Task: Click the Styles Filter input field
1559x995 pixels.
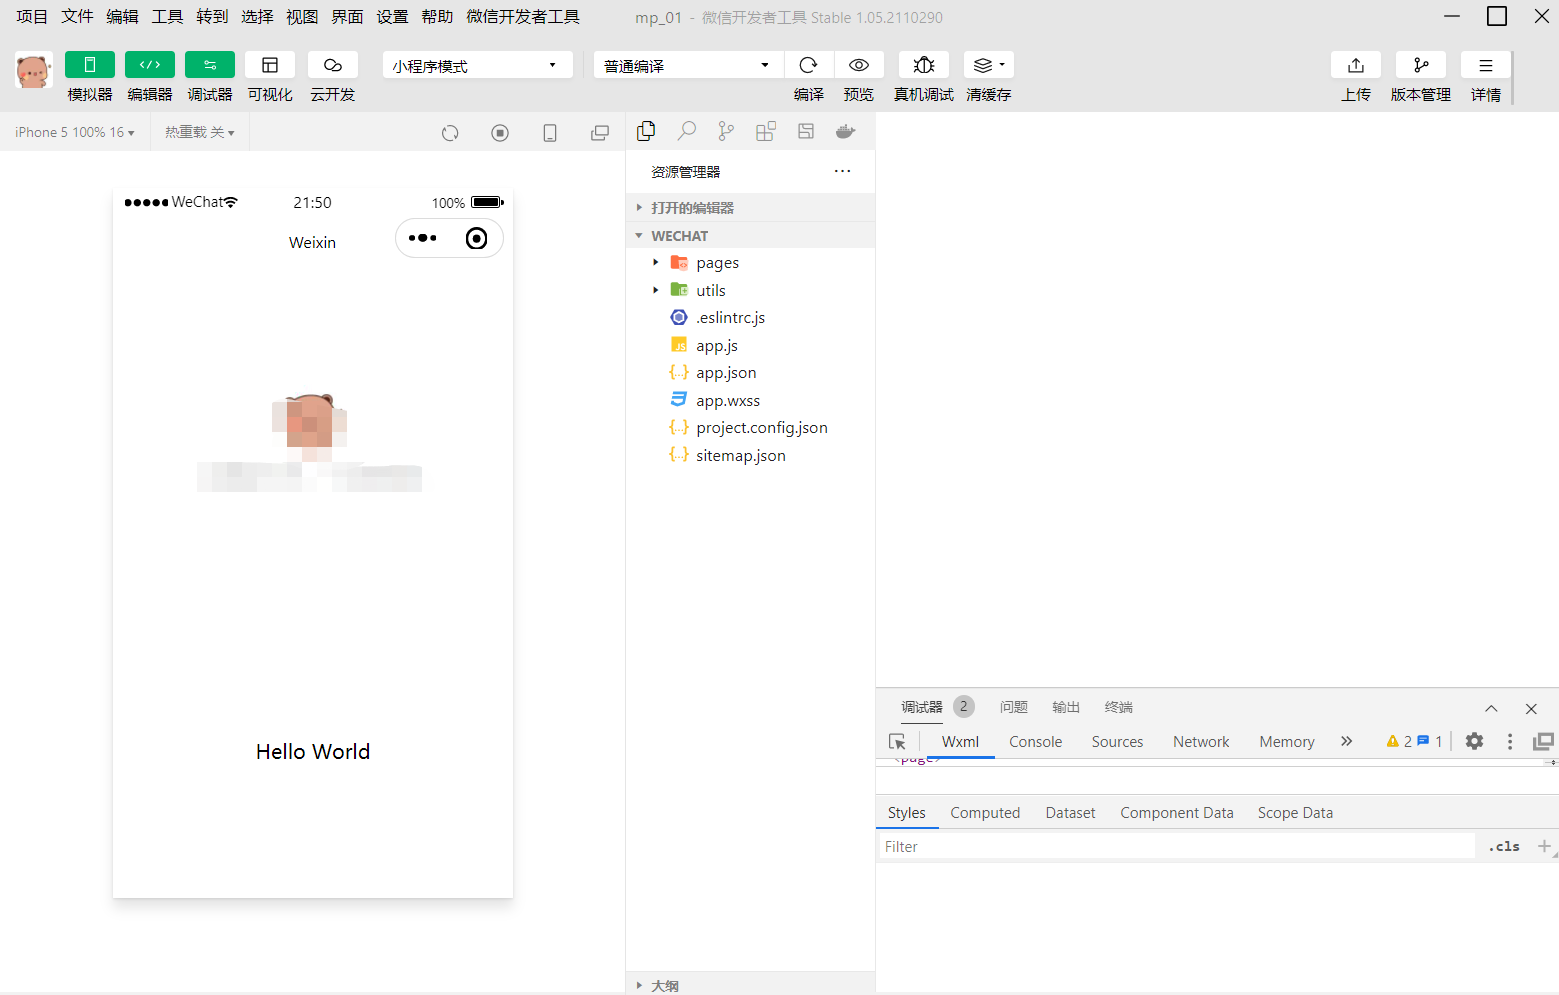Action: (x=1175, y=846)
